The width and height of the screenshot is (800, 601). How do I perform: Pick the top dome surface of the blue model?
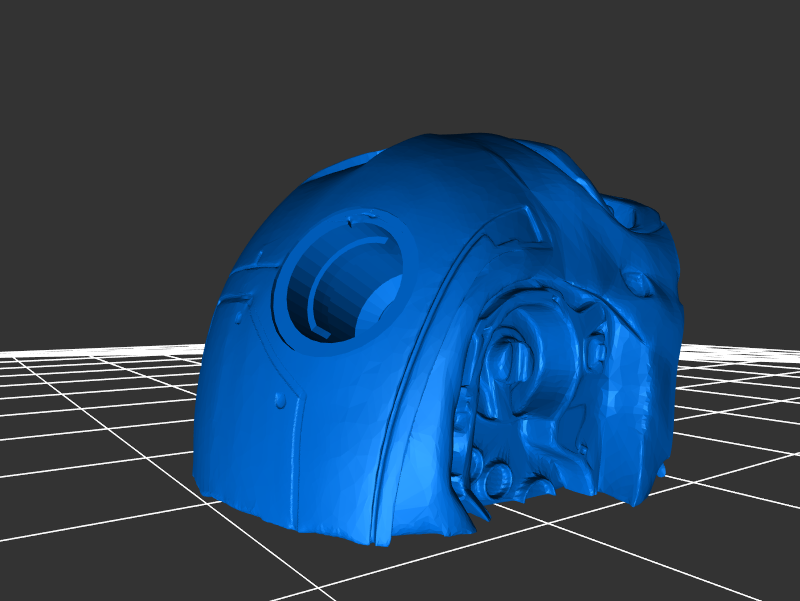tap(440, 165)
